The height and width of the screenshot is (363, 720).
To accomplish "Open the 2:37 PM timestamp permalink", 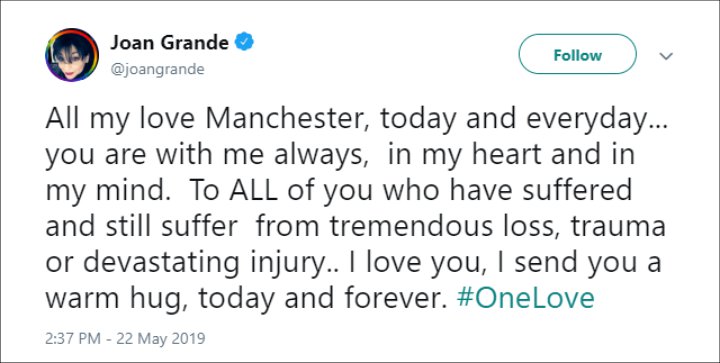I will [x=73, y=339].
